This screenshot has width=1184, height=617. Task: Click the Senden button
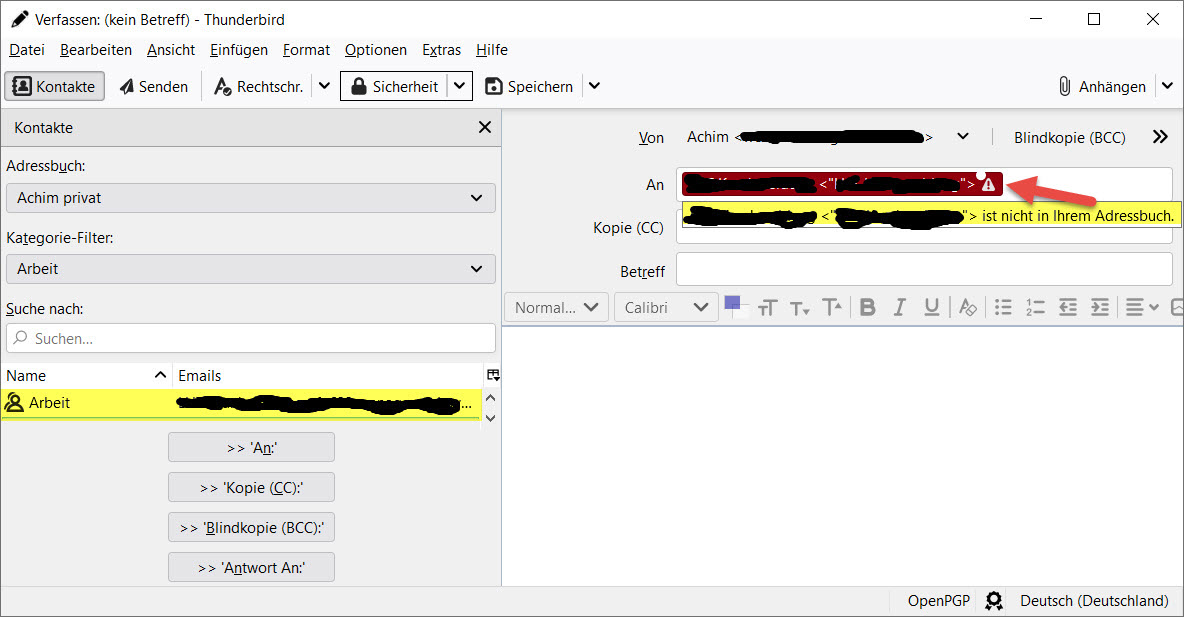[153, 86]
